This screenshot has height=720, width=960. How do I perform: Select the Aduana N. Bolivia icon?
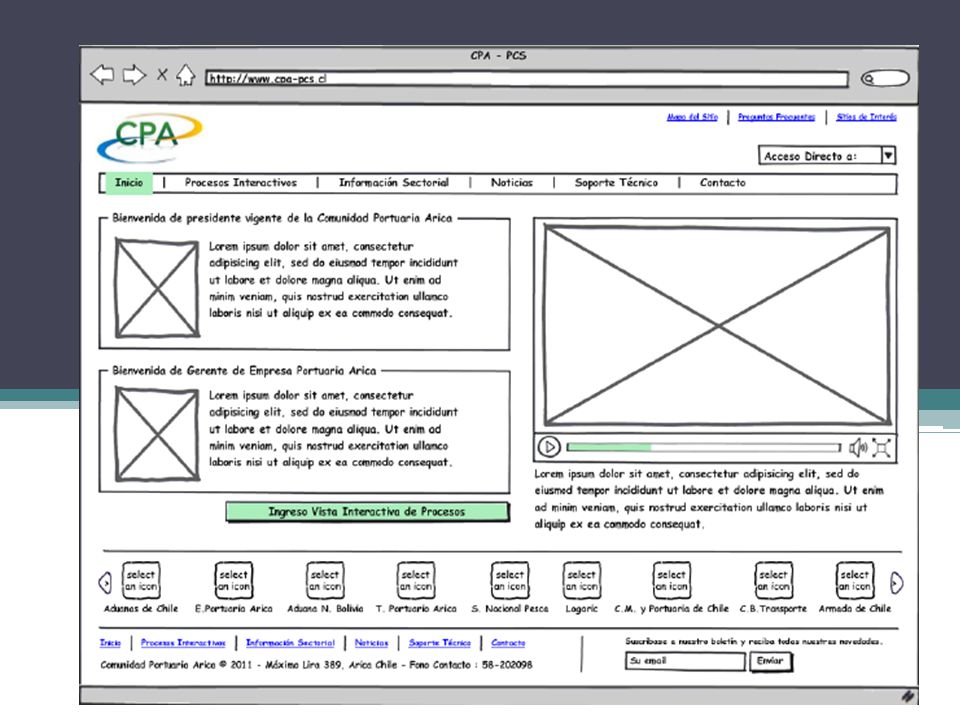324,580
